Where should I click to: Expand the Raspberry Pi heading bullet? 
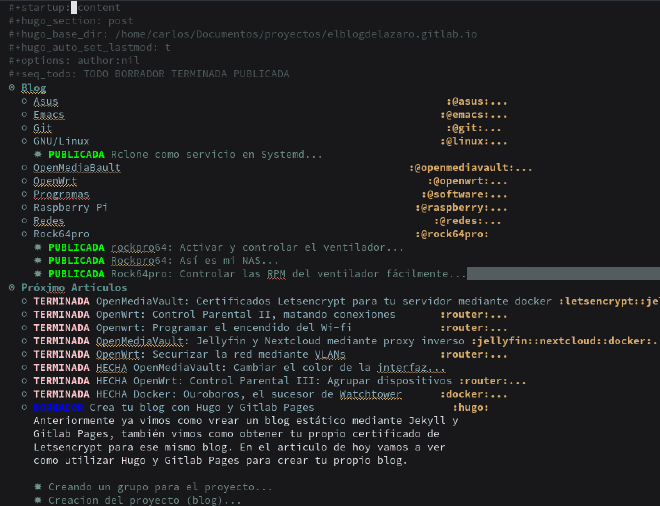tap(24, 208)
